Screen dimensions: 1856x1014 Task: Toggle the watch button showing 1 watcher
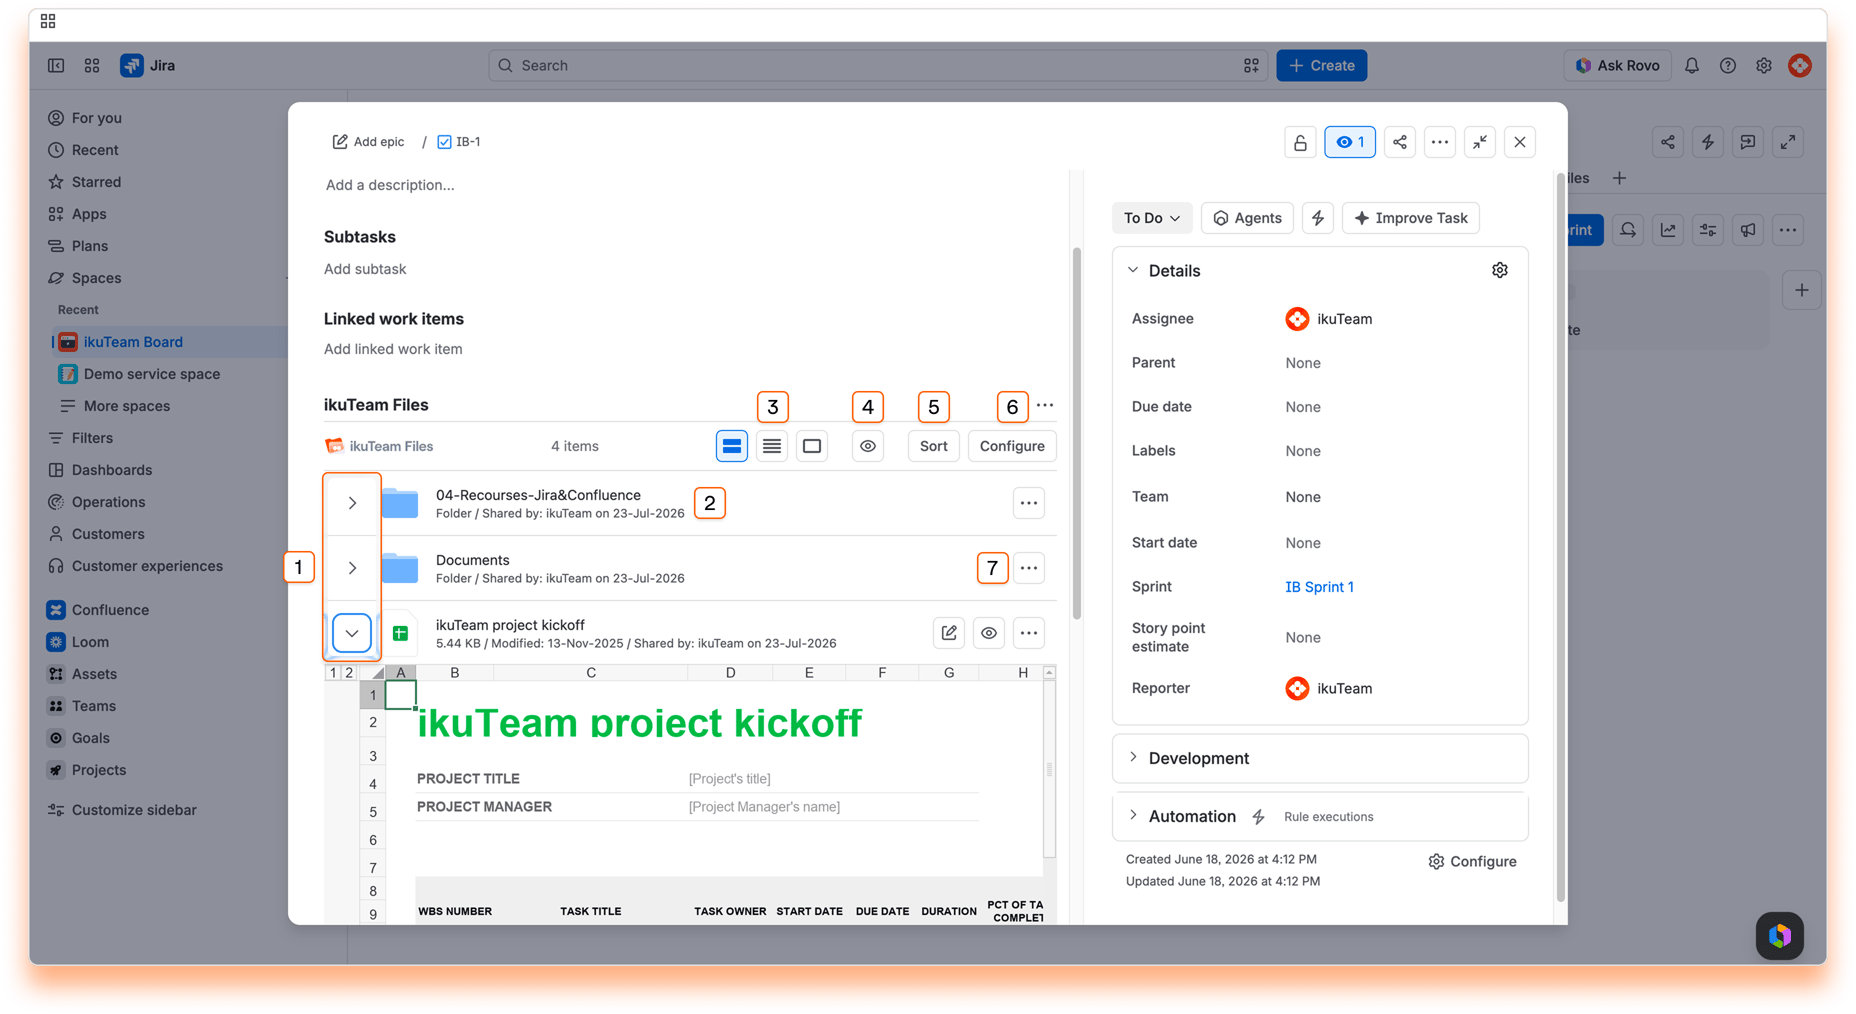tap(1350, 142)
